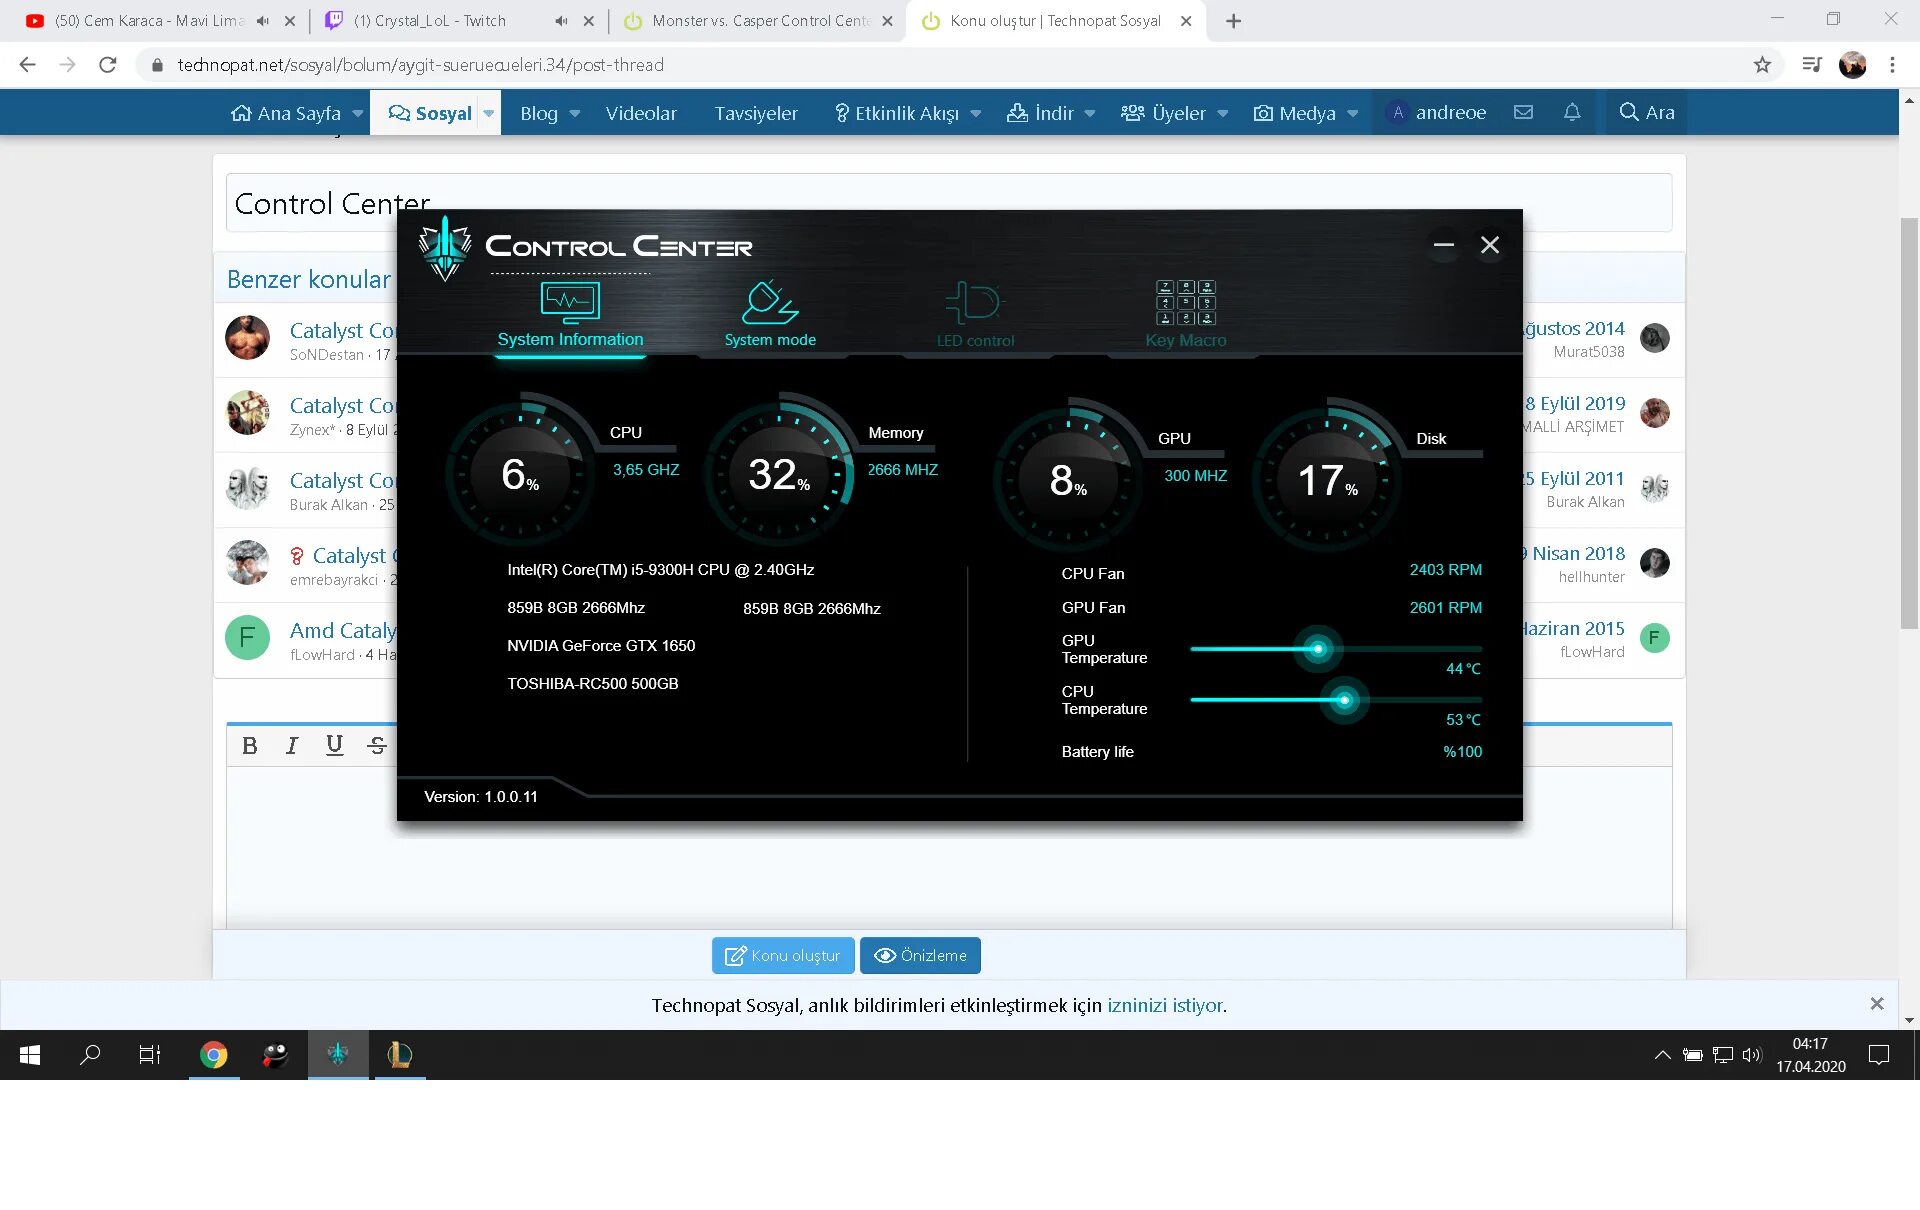
Task: Adjust the CPU Temperature slider knob
Action: (1344, 700)
